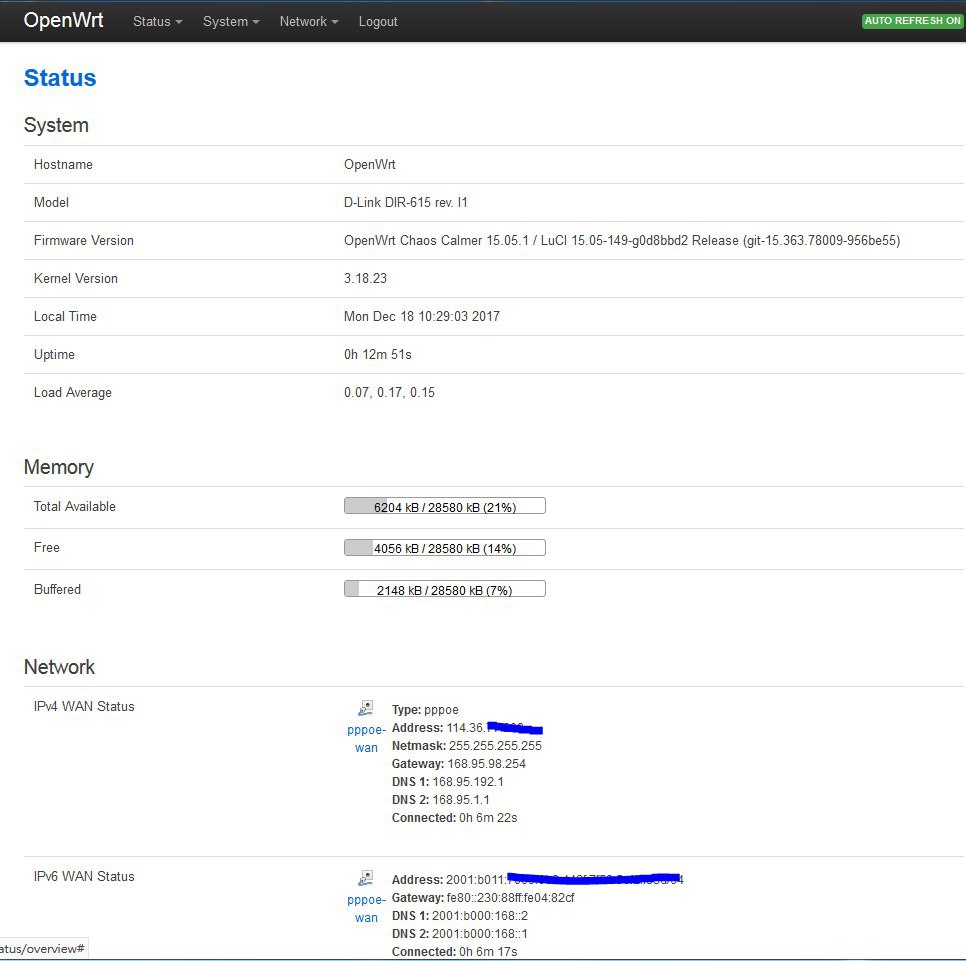Image resolution: width=966 pixels, height=961 pixels.
Task: Click the kernel version value 3.18.23
Action: tap(365, 278)
